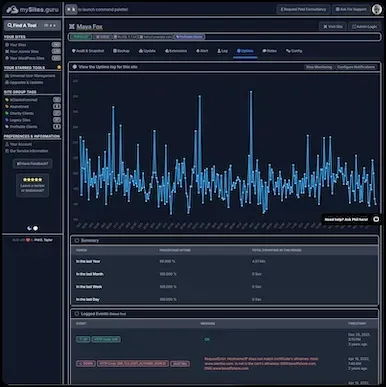
Task: Click the Ask For Support button
Action: [x=351, y=9]
